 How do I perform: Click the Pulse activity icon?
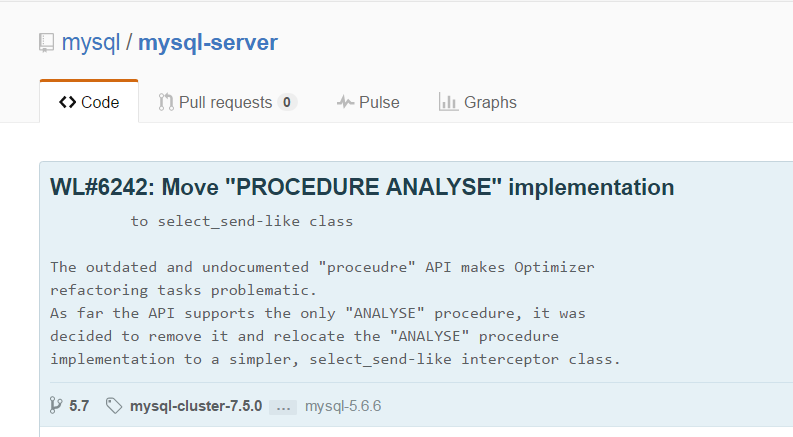point(345,102)
